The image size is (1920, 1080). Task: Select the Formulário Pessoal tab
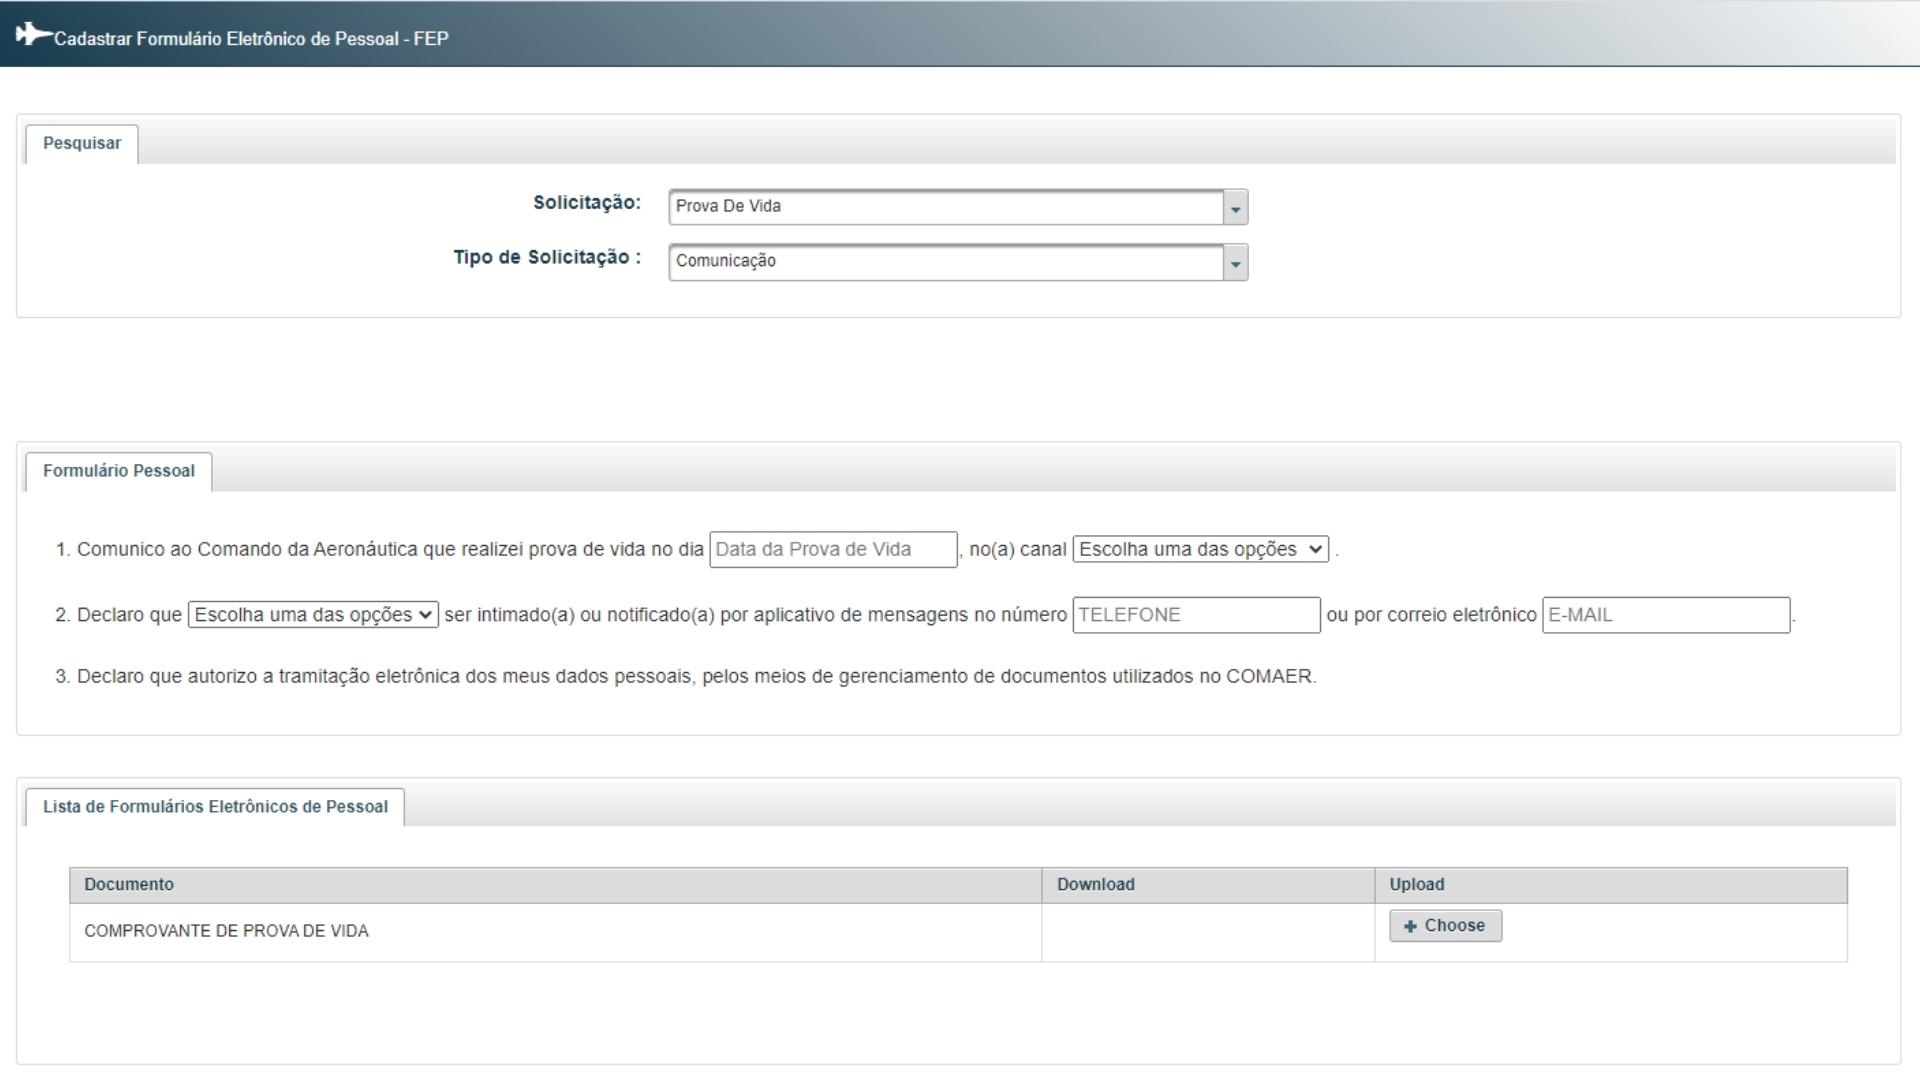coord(119,471)
